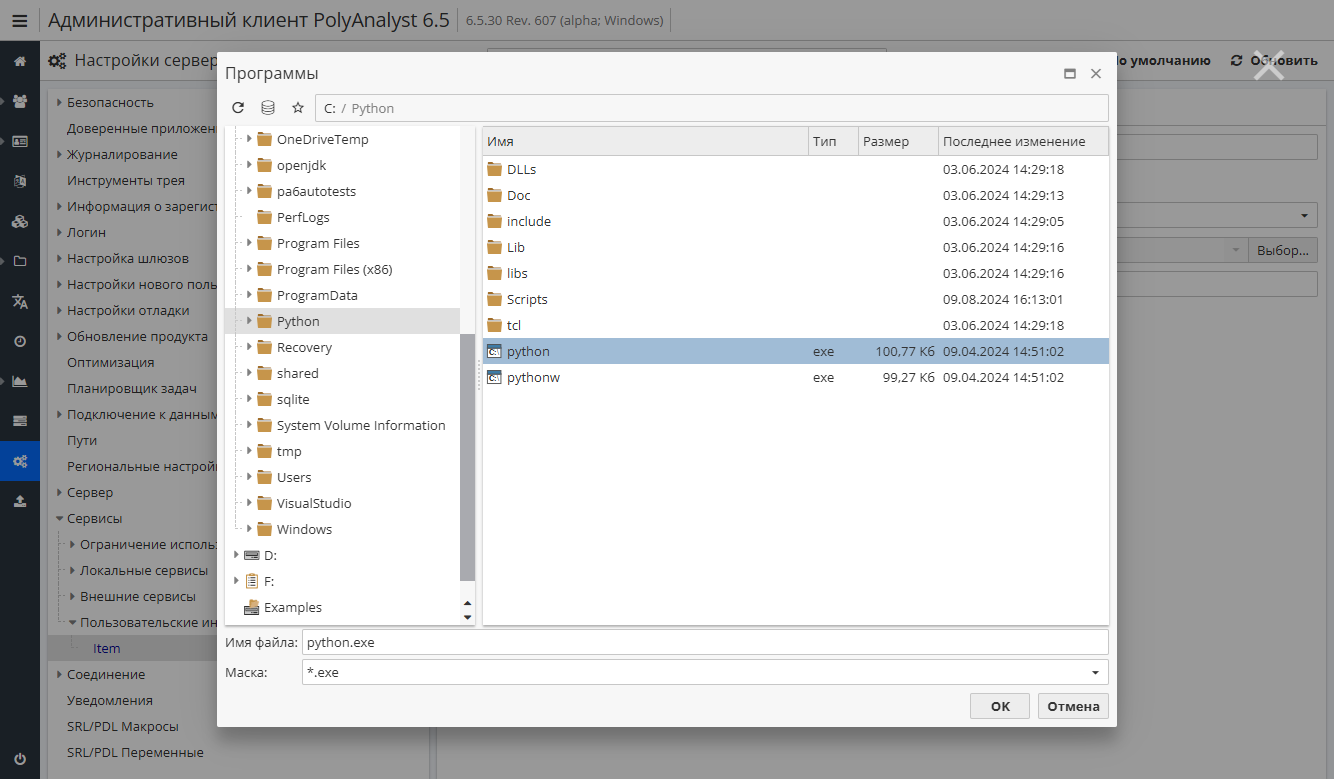Click the clock icon in left sidebar
Image resolution: width=1334 pixels, height=779 pixels.
click(x=20, y=342)
